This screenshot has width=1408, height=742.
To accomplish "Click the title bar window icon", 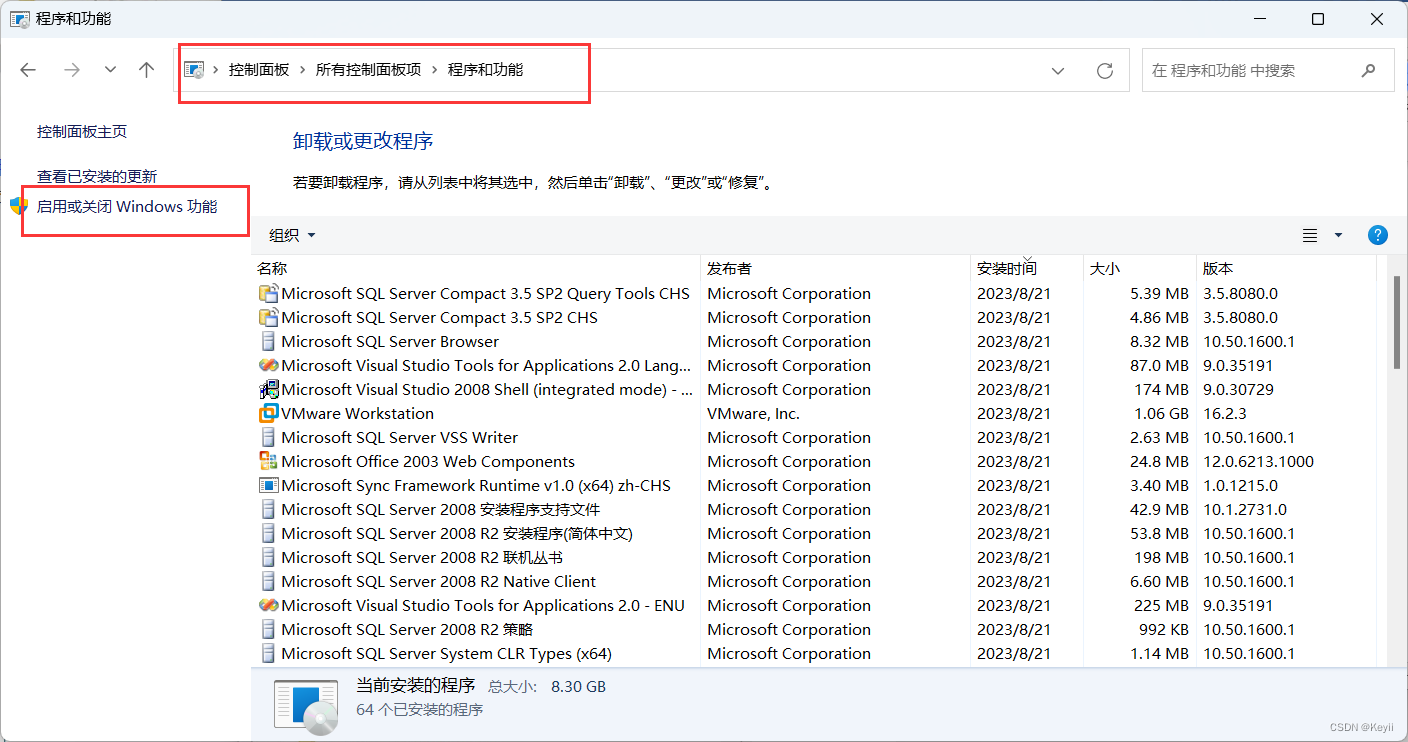I will pyautogui.click(x=19, y=19).
